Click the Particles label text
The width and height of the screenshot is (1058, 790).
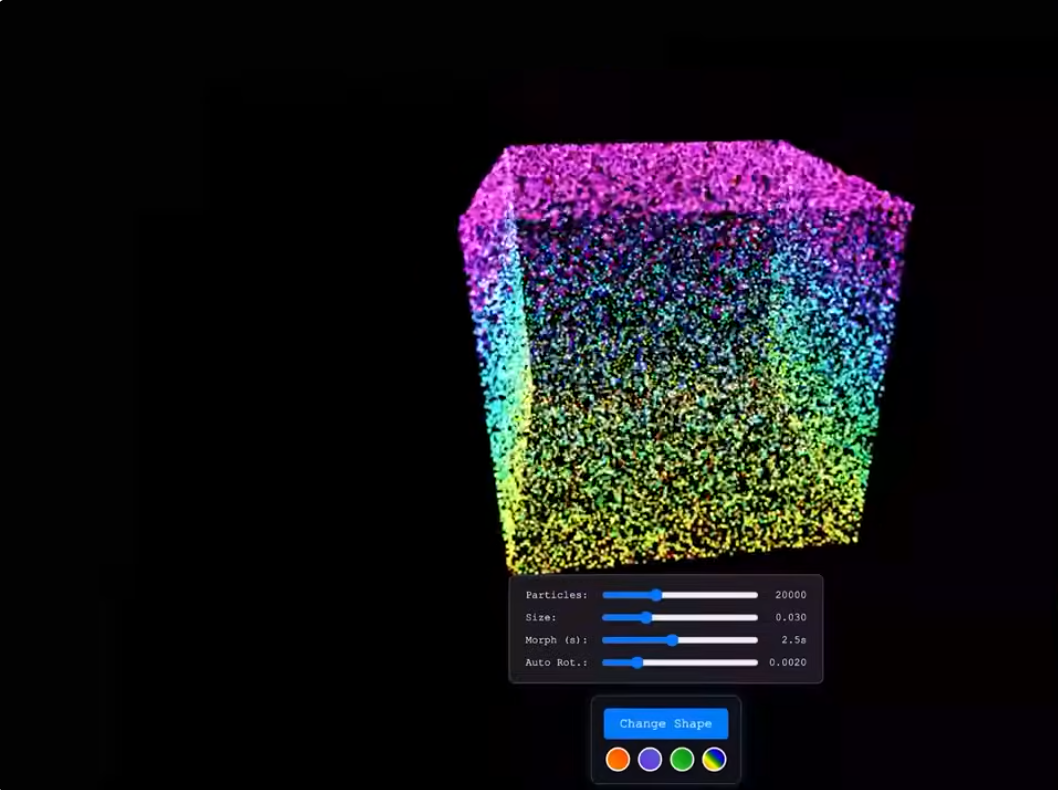556,595
